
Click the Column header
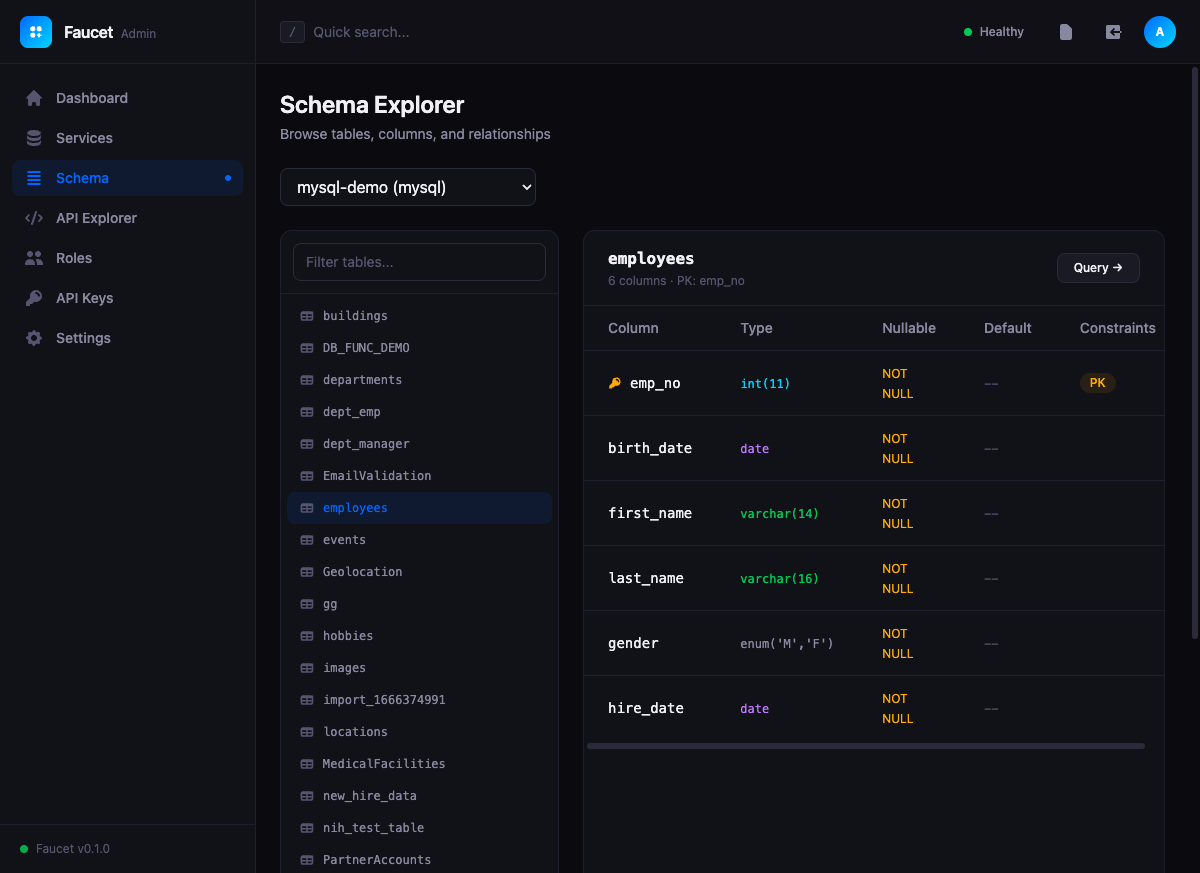[x=633, y=328]
